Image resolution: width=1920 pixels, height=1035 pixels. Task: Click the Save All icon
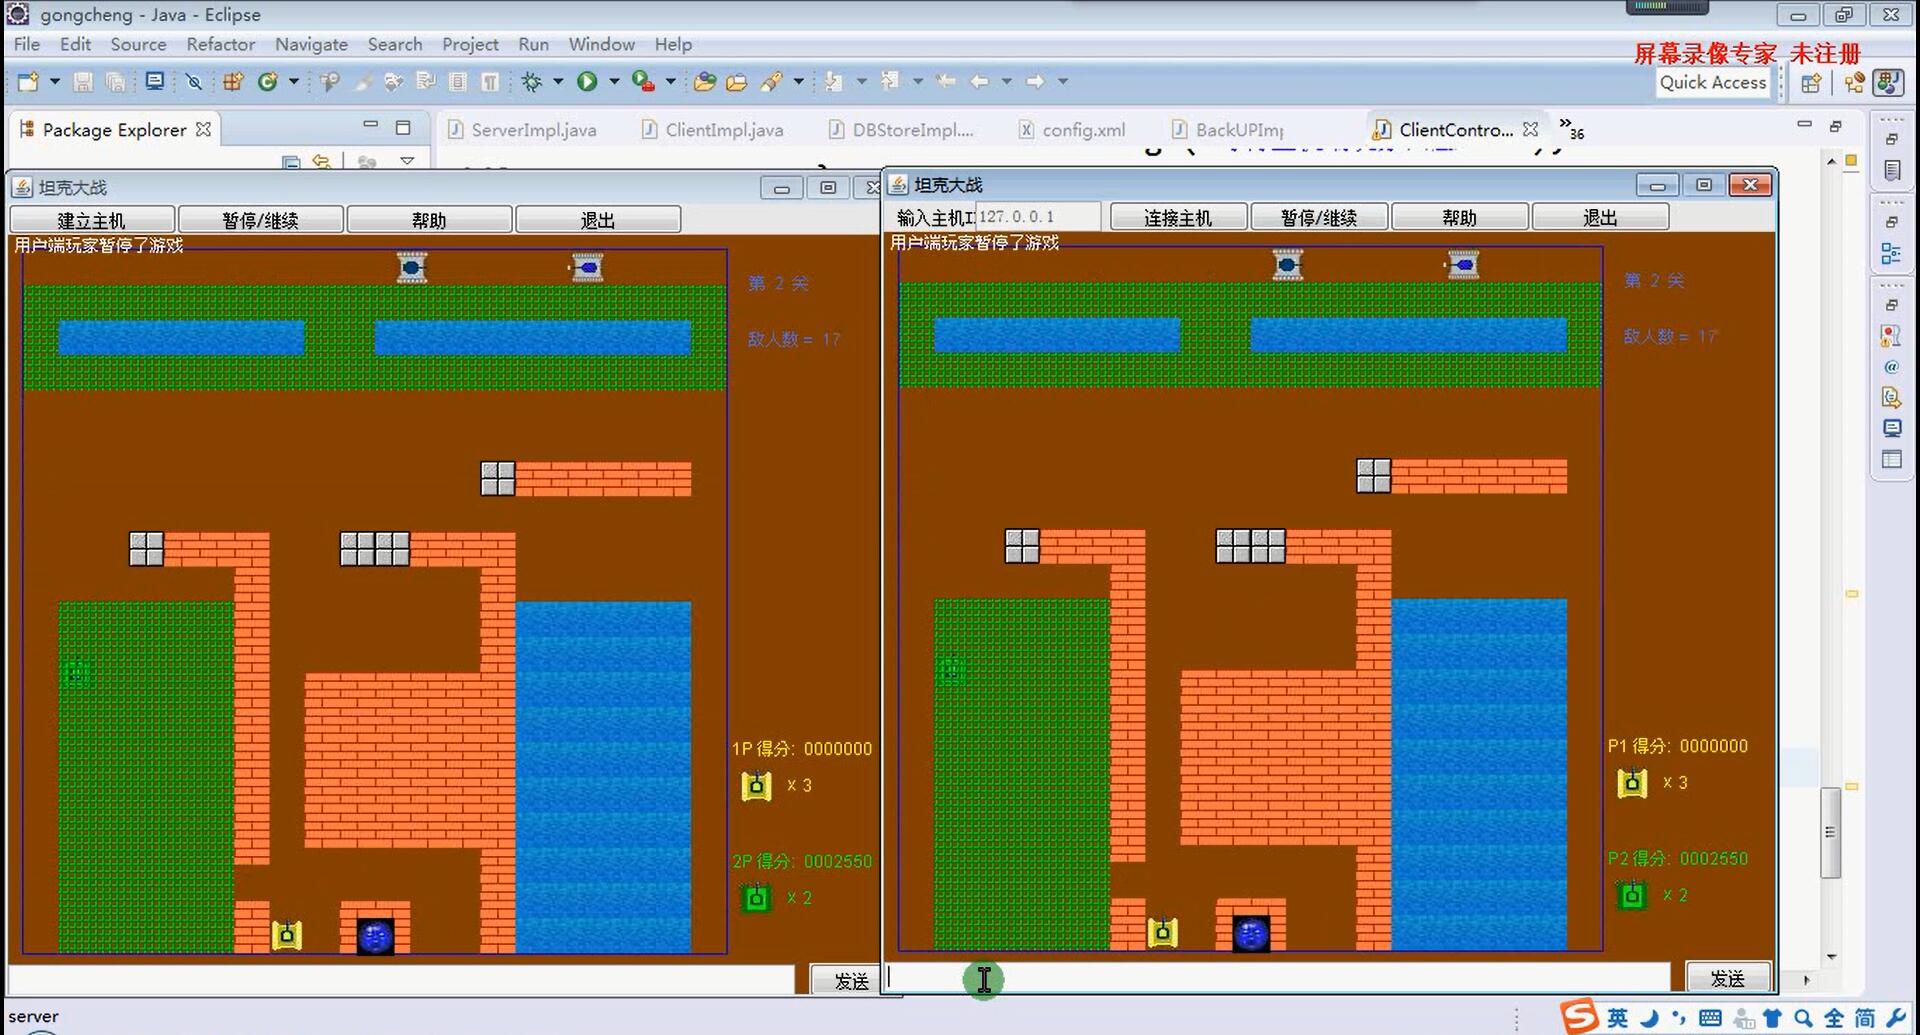[x=115, y=82]
